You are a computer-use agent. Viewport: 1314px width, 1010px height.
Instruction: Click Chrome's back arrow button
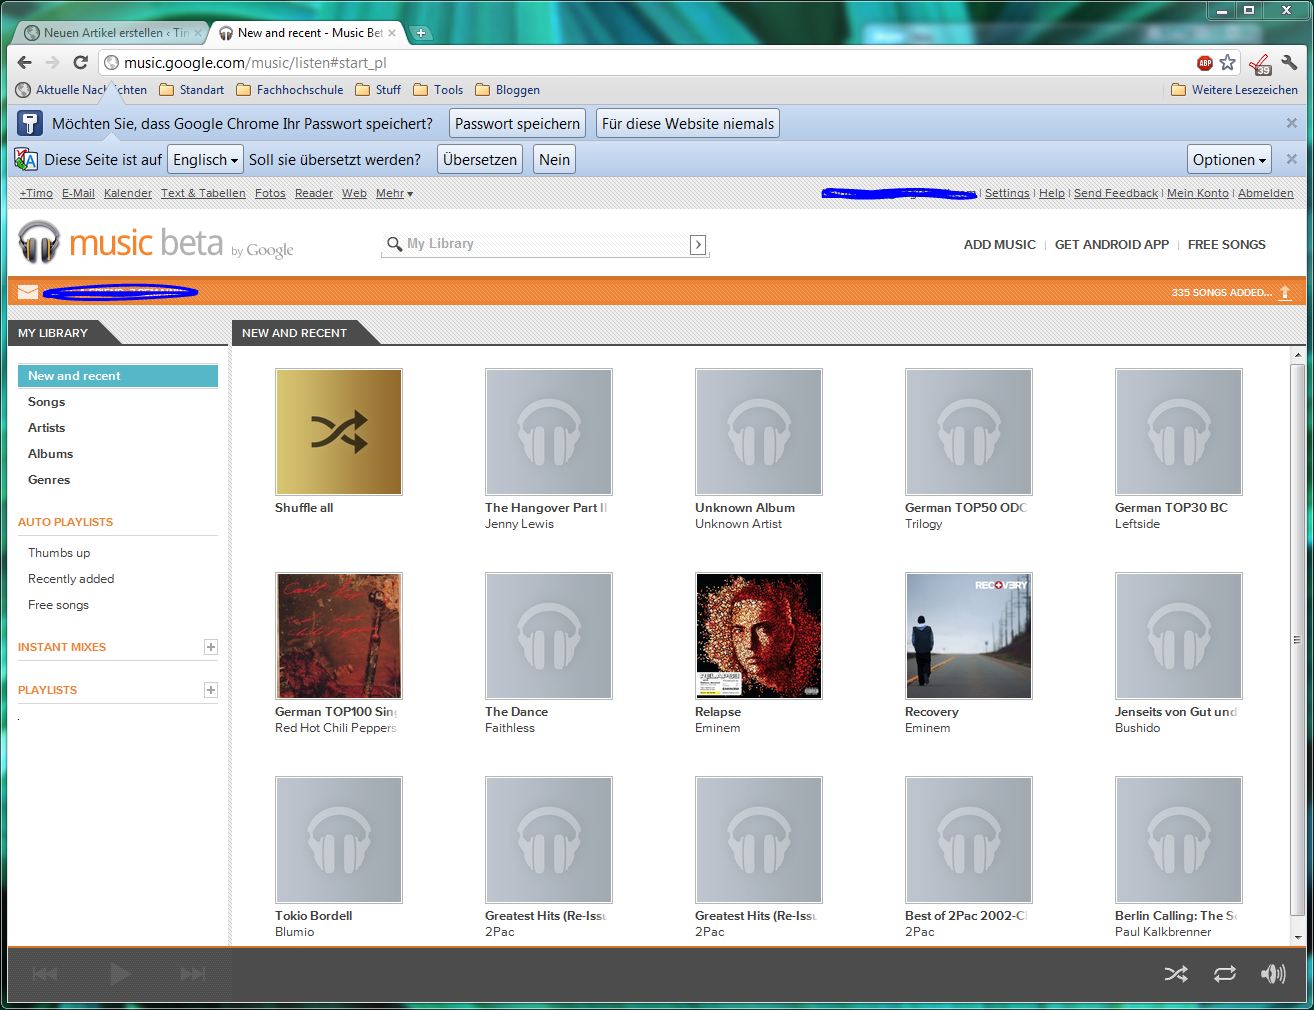(25, 62)
